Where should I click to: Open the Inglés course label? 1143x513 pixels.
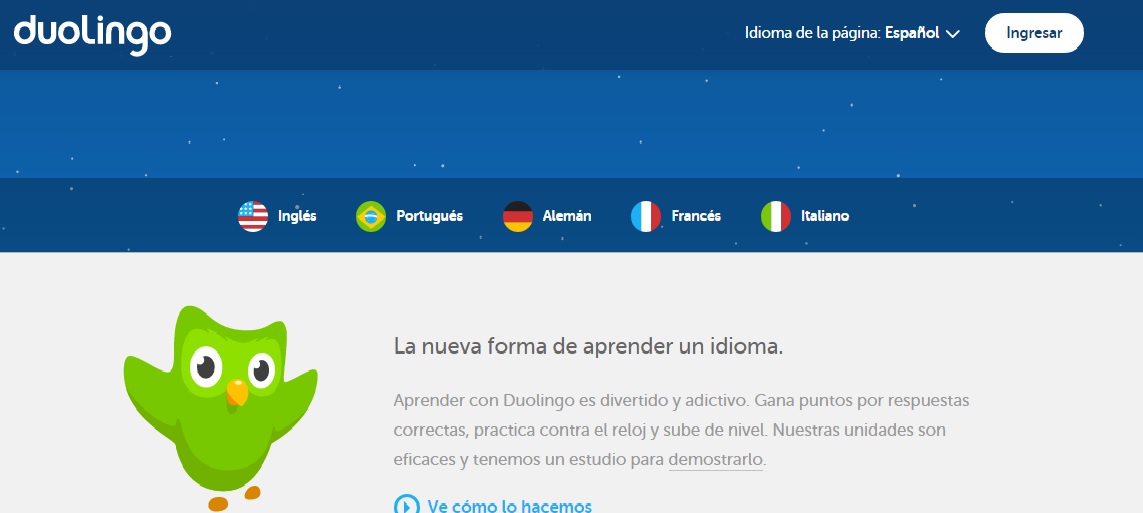tap(297, 216)
